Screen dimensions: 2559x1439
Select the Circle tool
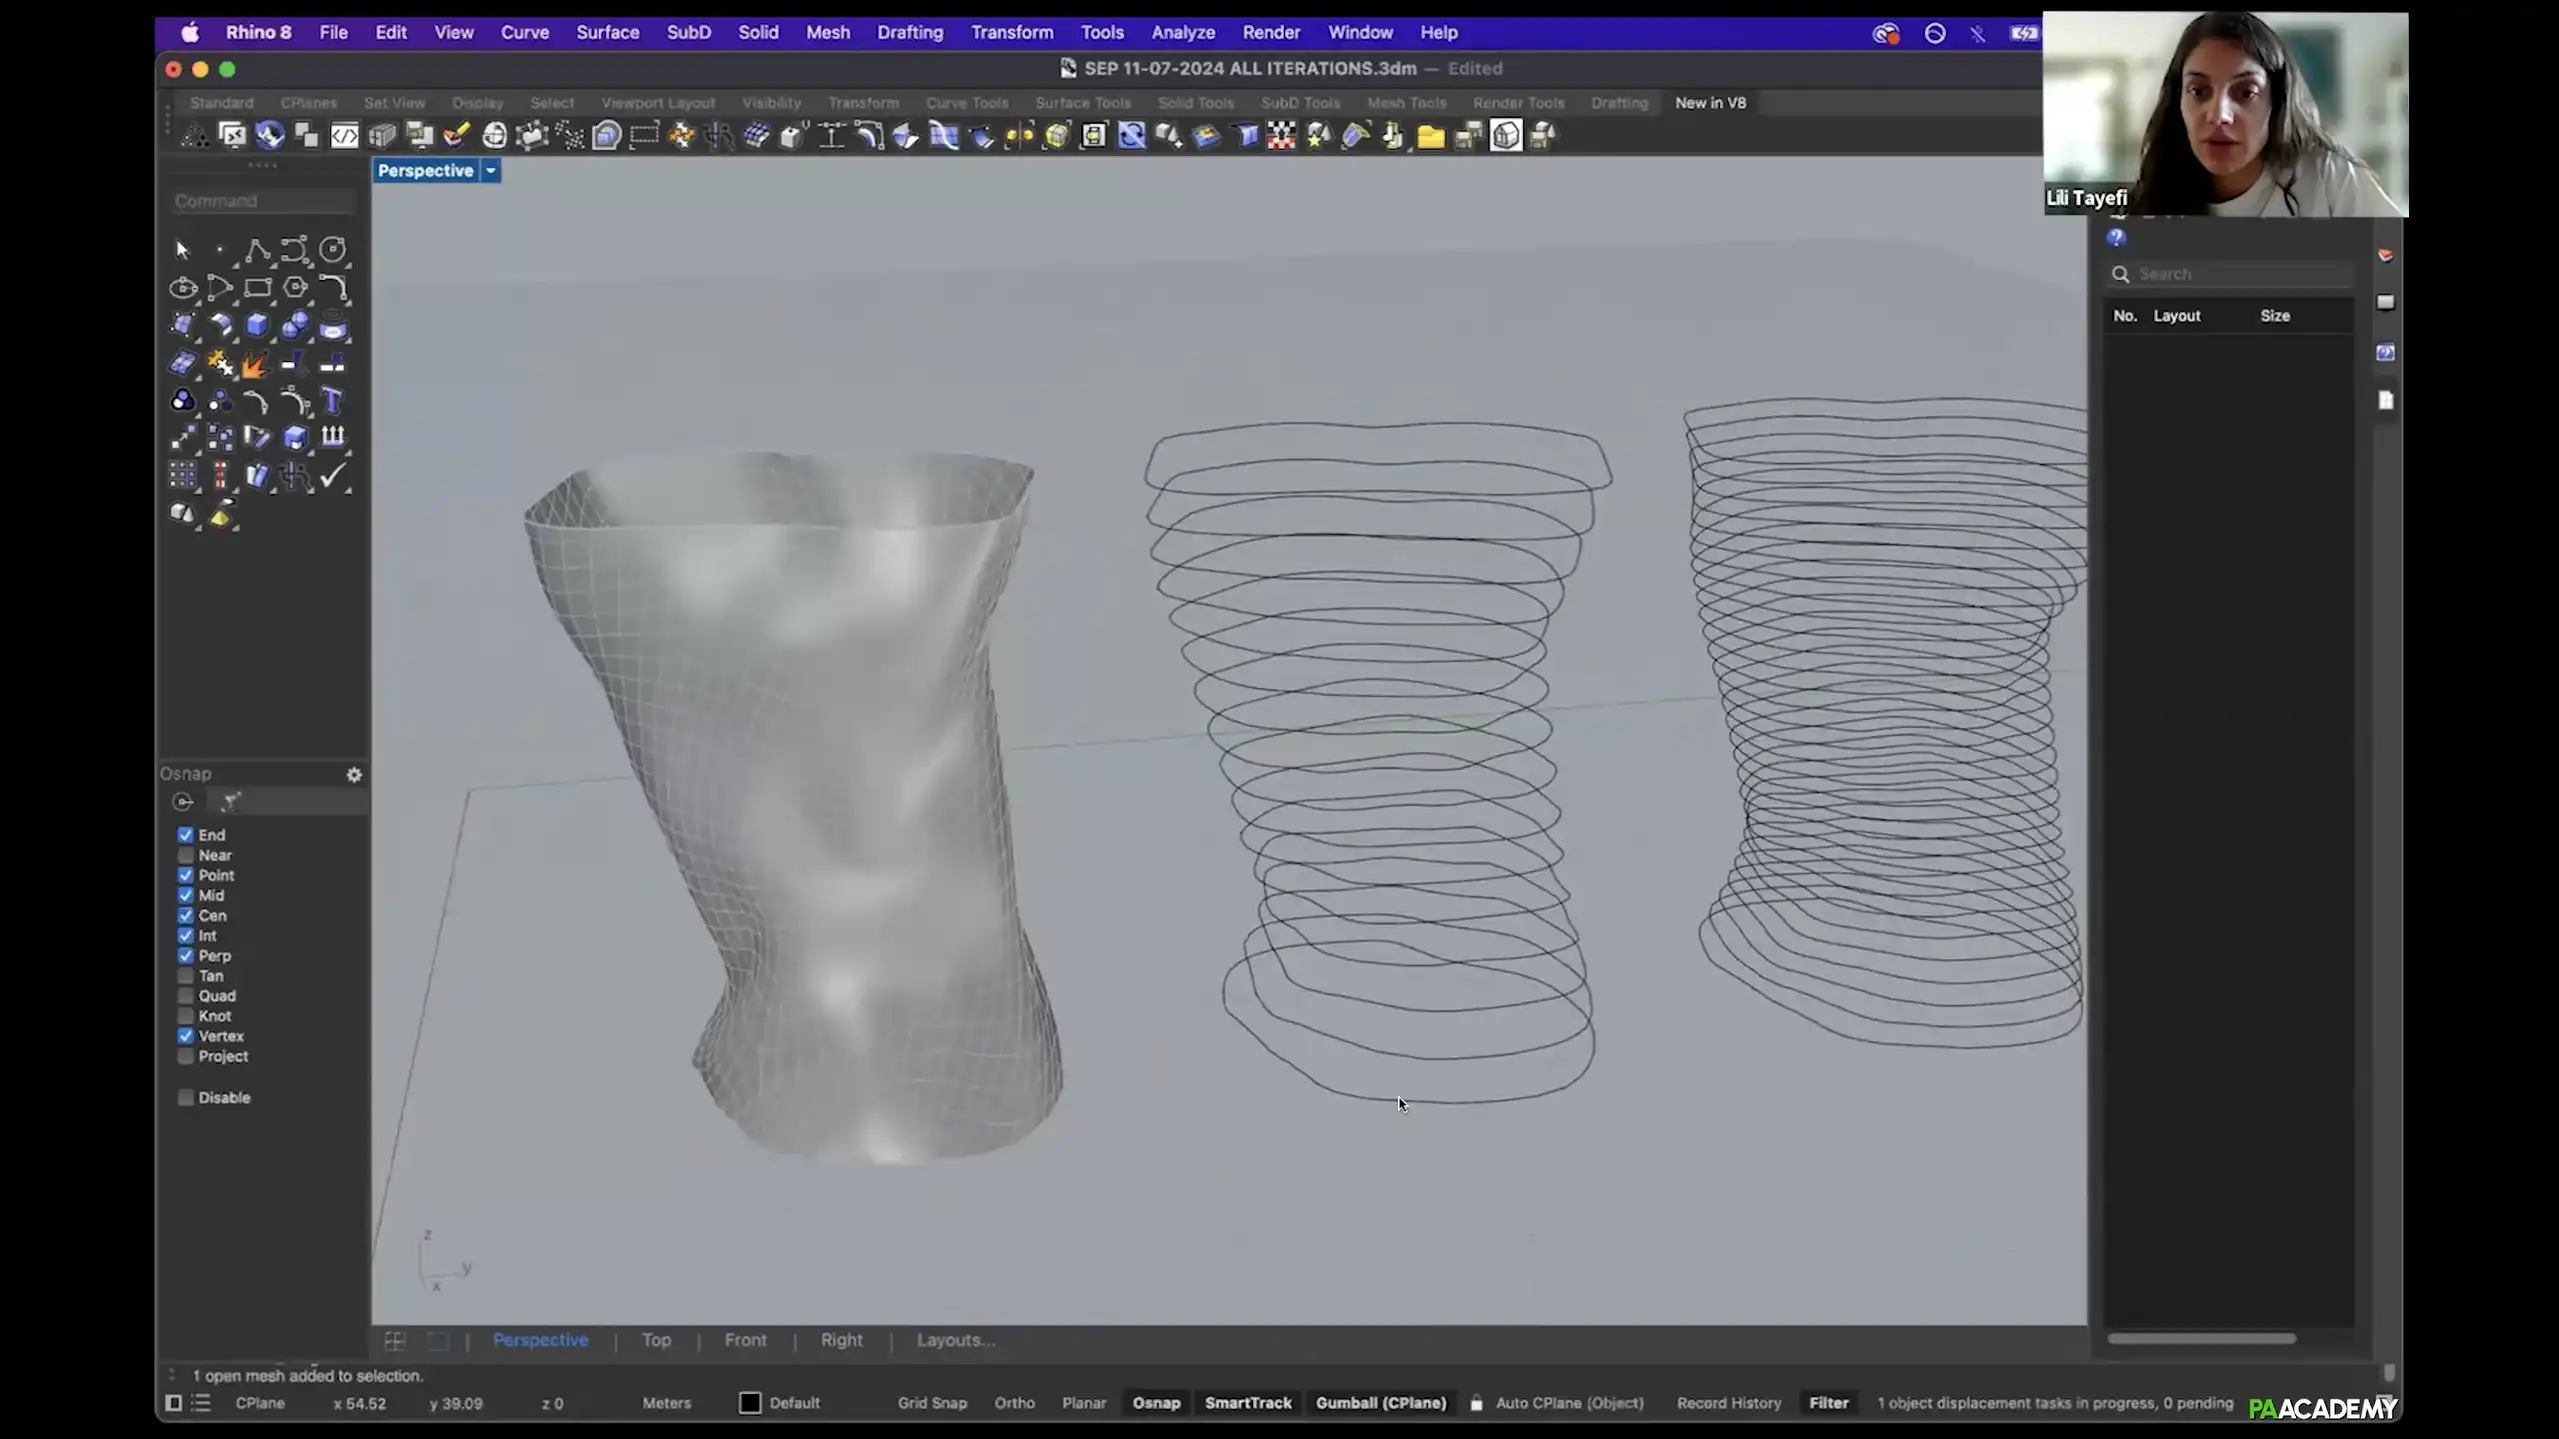(x=332, y=249)
